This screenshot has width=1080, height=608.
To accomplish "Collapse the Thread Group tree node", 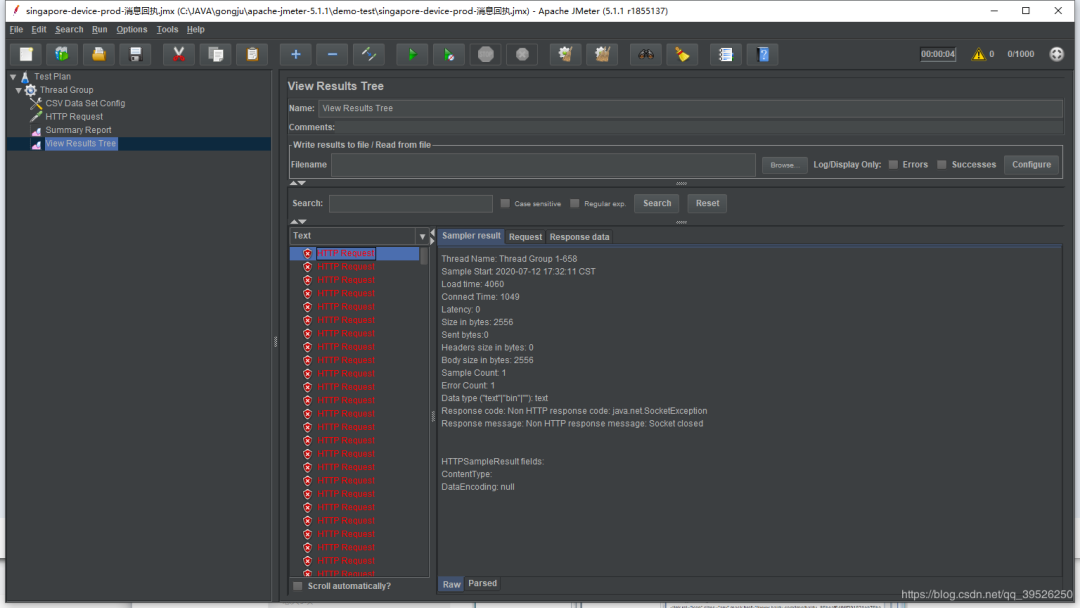I will (19, 90).
